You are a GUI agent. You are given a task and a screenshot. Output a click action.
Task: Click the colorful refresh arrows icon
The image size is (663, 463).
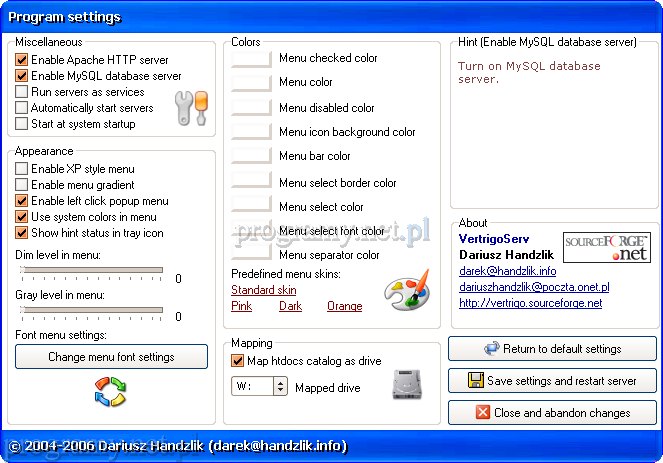111,391
